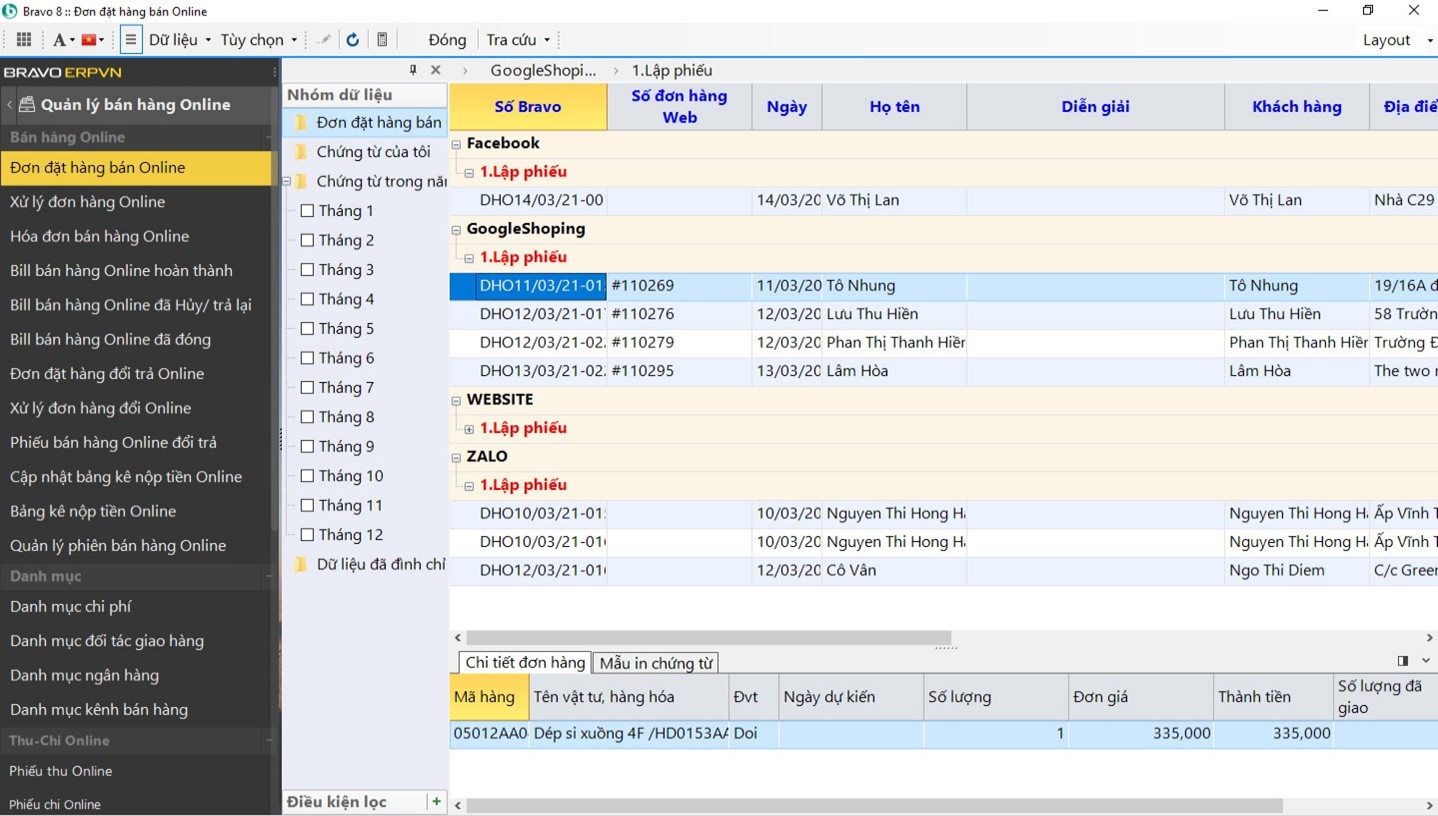Collapse the Thu-Chi Online sidebar section
The width and height of the screenshot is (1438, 816).
(x=268, y=741)
